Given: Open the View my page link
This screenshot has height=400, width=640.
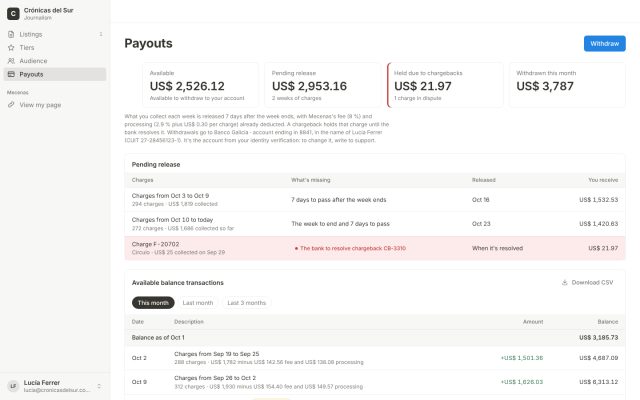Looking at the screenshot, I should (55, 105).
